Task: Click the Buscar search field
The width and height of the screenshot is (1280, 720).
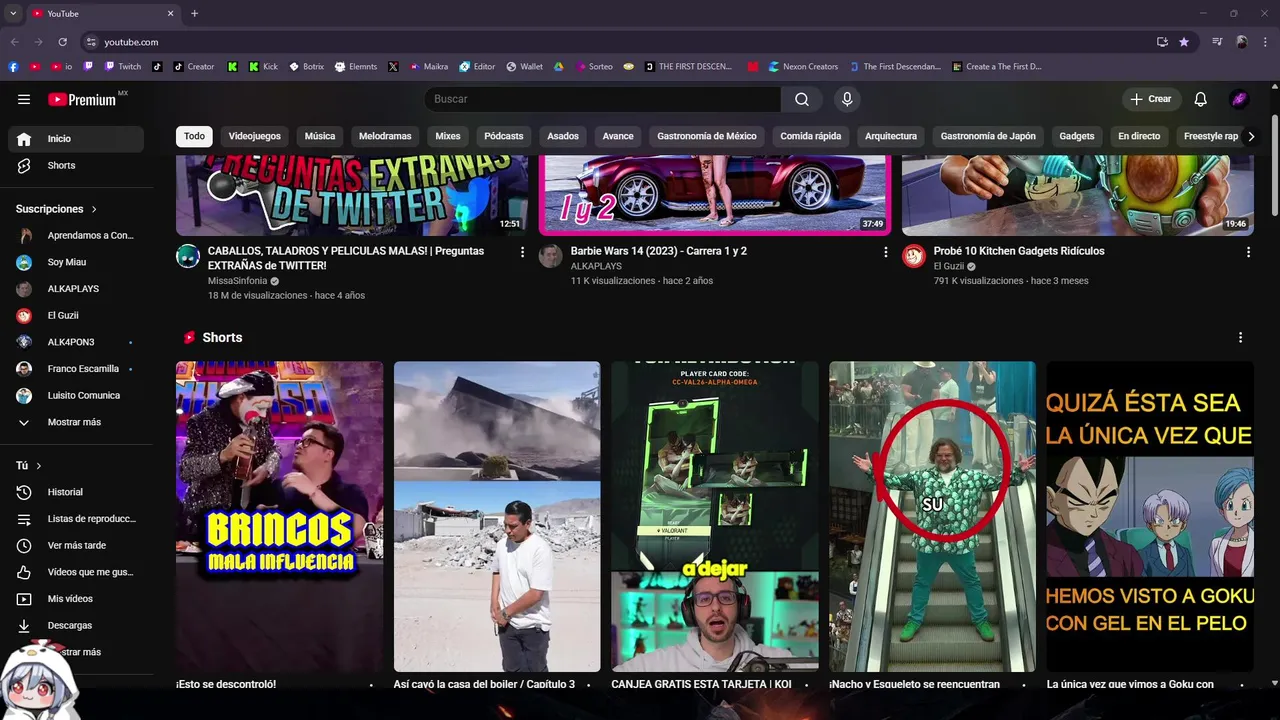Action: click(603, 99)
